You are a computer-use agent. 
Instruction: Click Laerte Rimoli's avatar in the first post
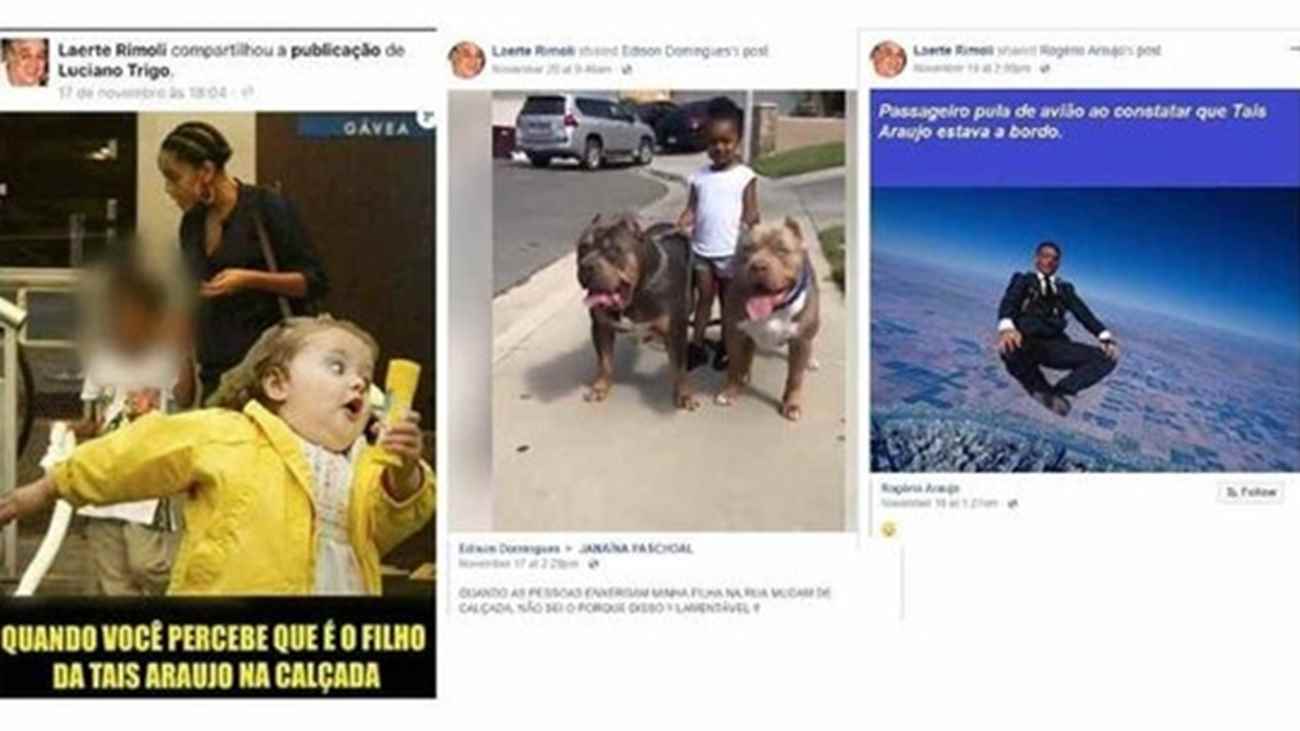coord(25,62)
